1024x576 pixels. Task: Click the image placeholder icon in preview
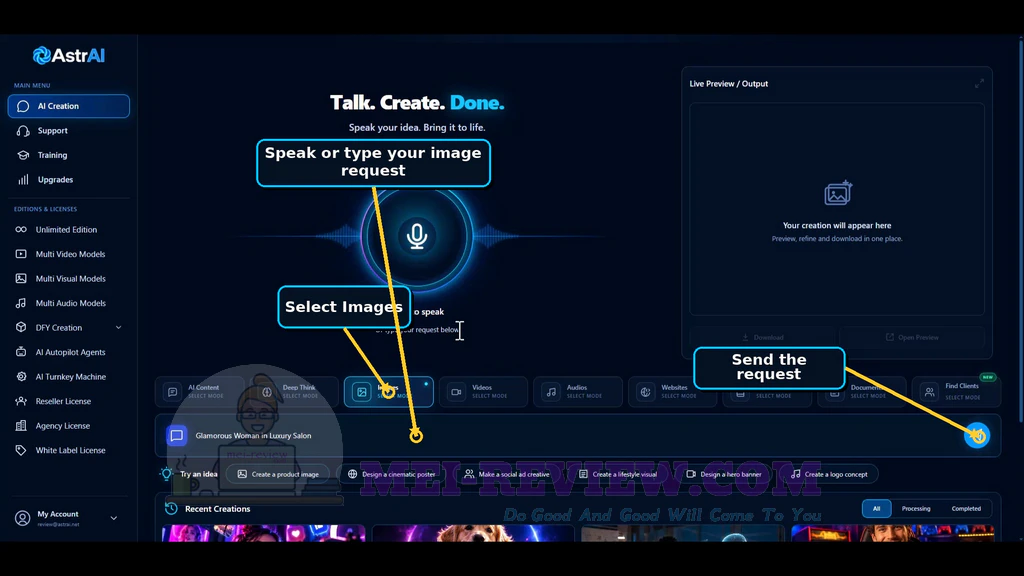[x=838, y=193]
